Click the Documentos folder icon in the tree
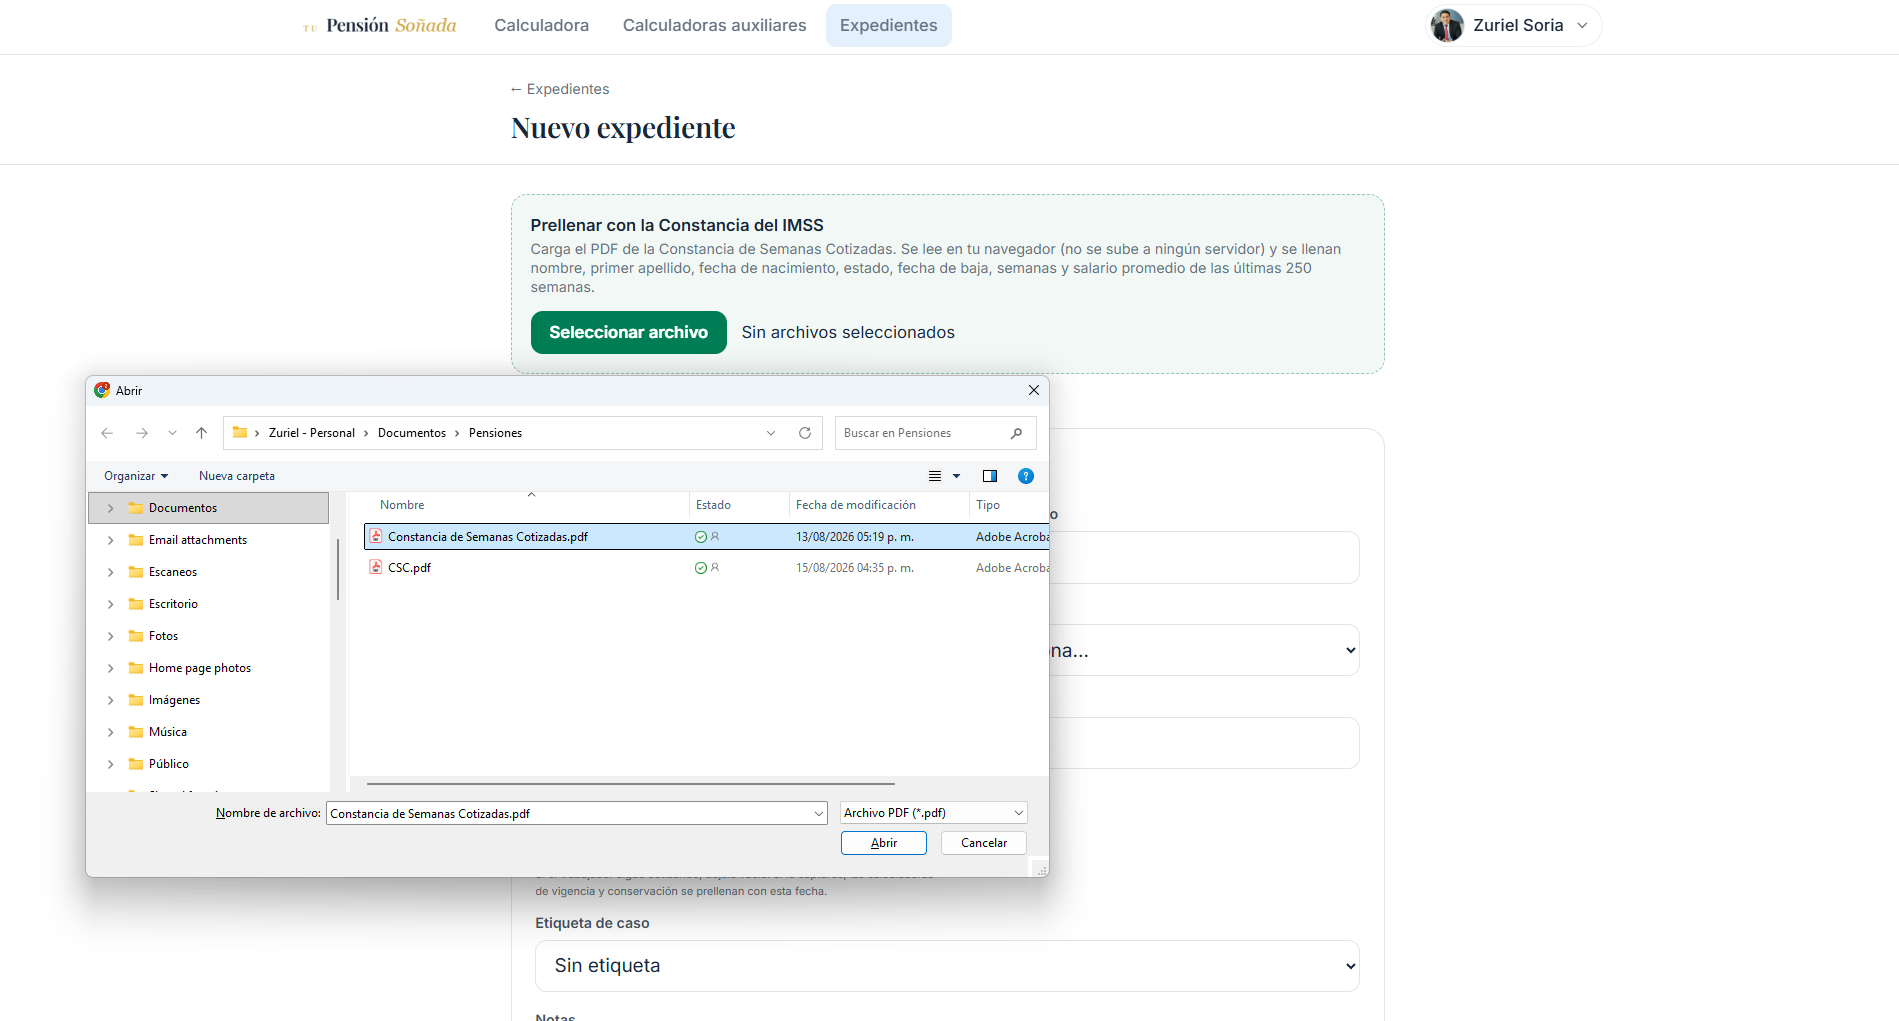Image resolution: width=1899 pixels, height=1021 pixels. (x=136, y=508)
